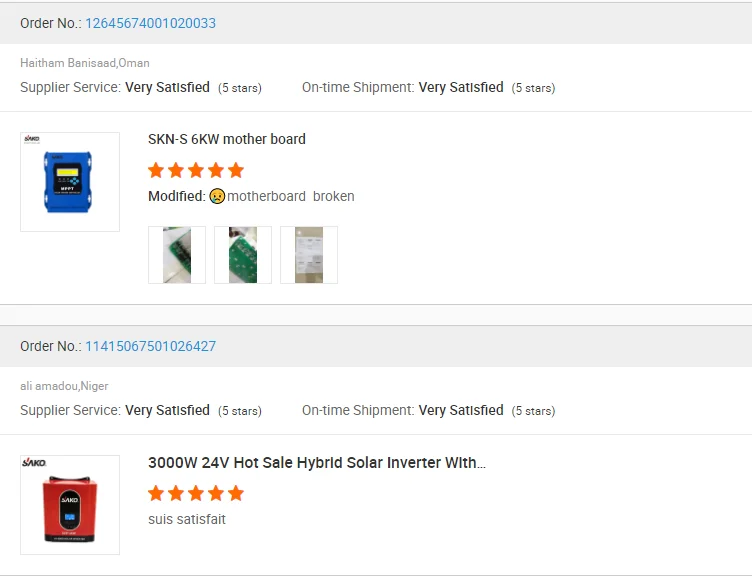This screenshot has width=752, height=576.
Task: Click reviewer name Haitham Banisaad, Oman
Action: 85,63
